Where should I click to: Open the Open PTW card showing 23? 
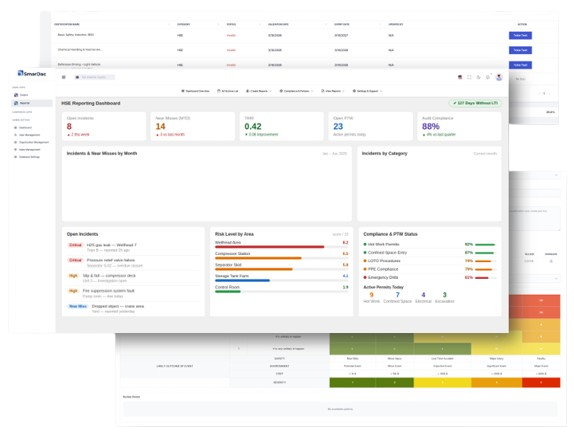pyautogui.click(x=370, y=126)
